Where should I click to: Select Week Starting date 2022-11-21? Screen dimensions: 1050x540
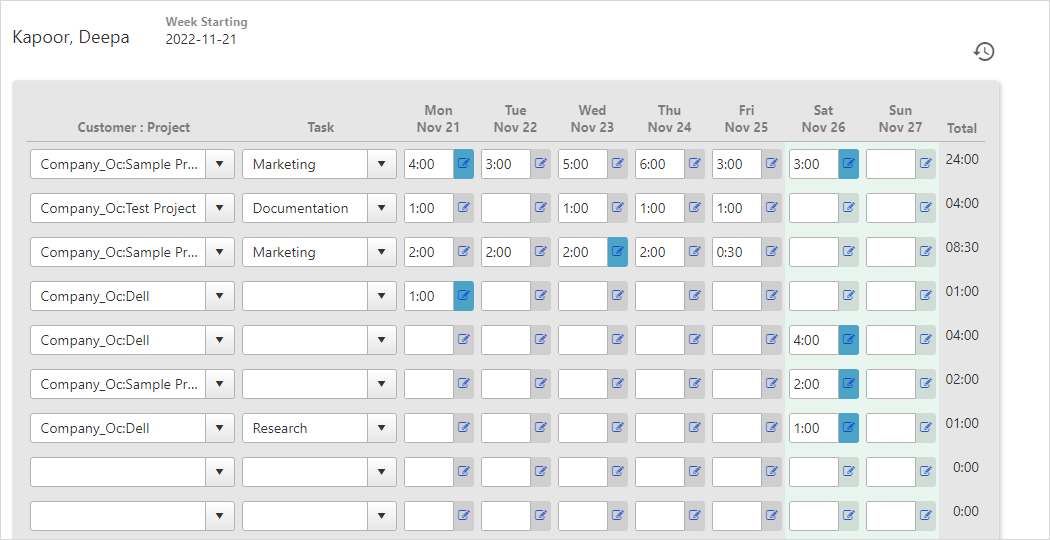pos(201,40)
